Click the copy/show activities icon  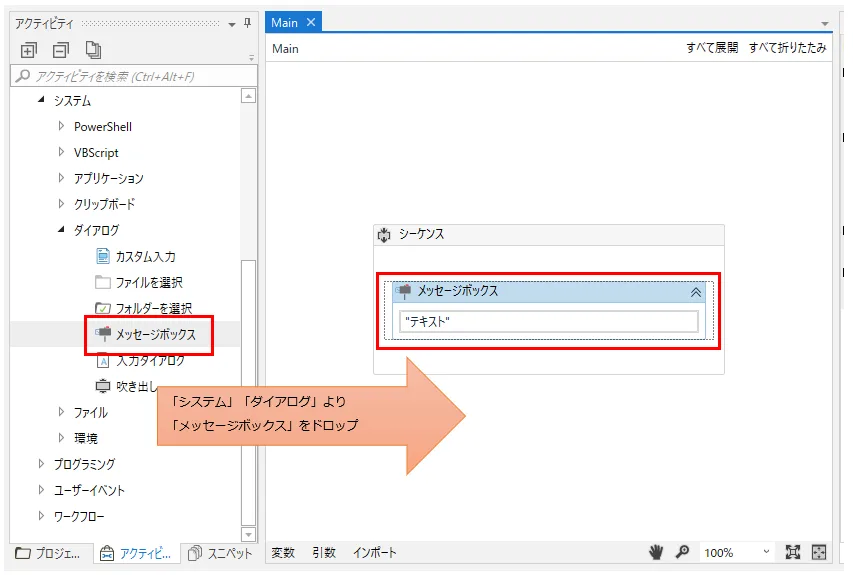pos(93,50)
